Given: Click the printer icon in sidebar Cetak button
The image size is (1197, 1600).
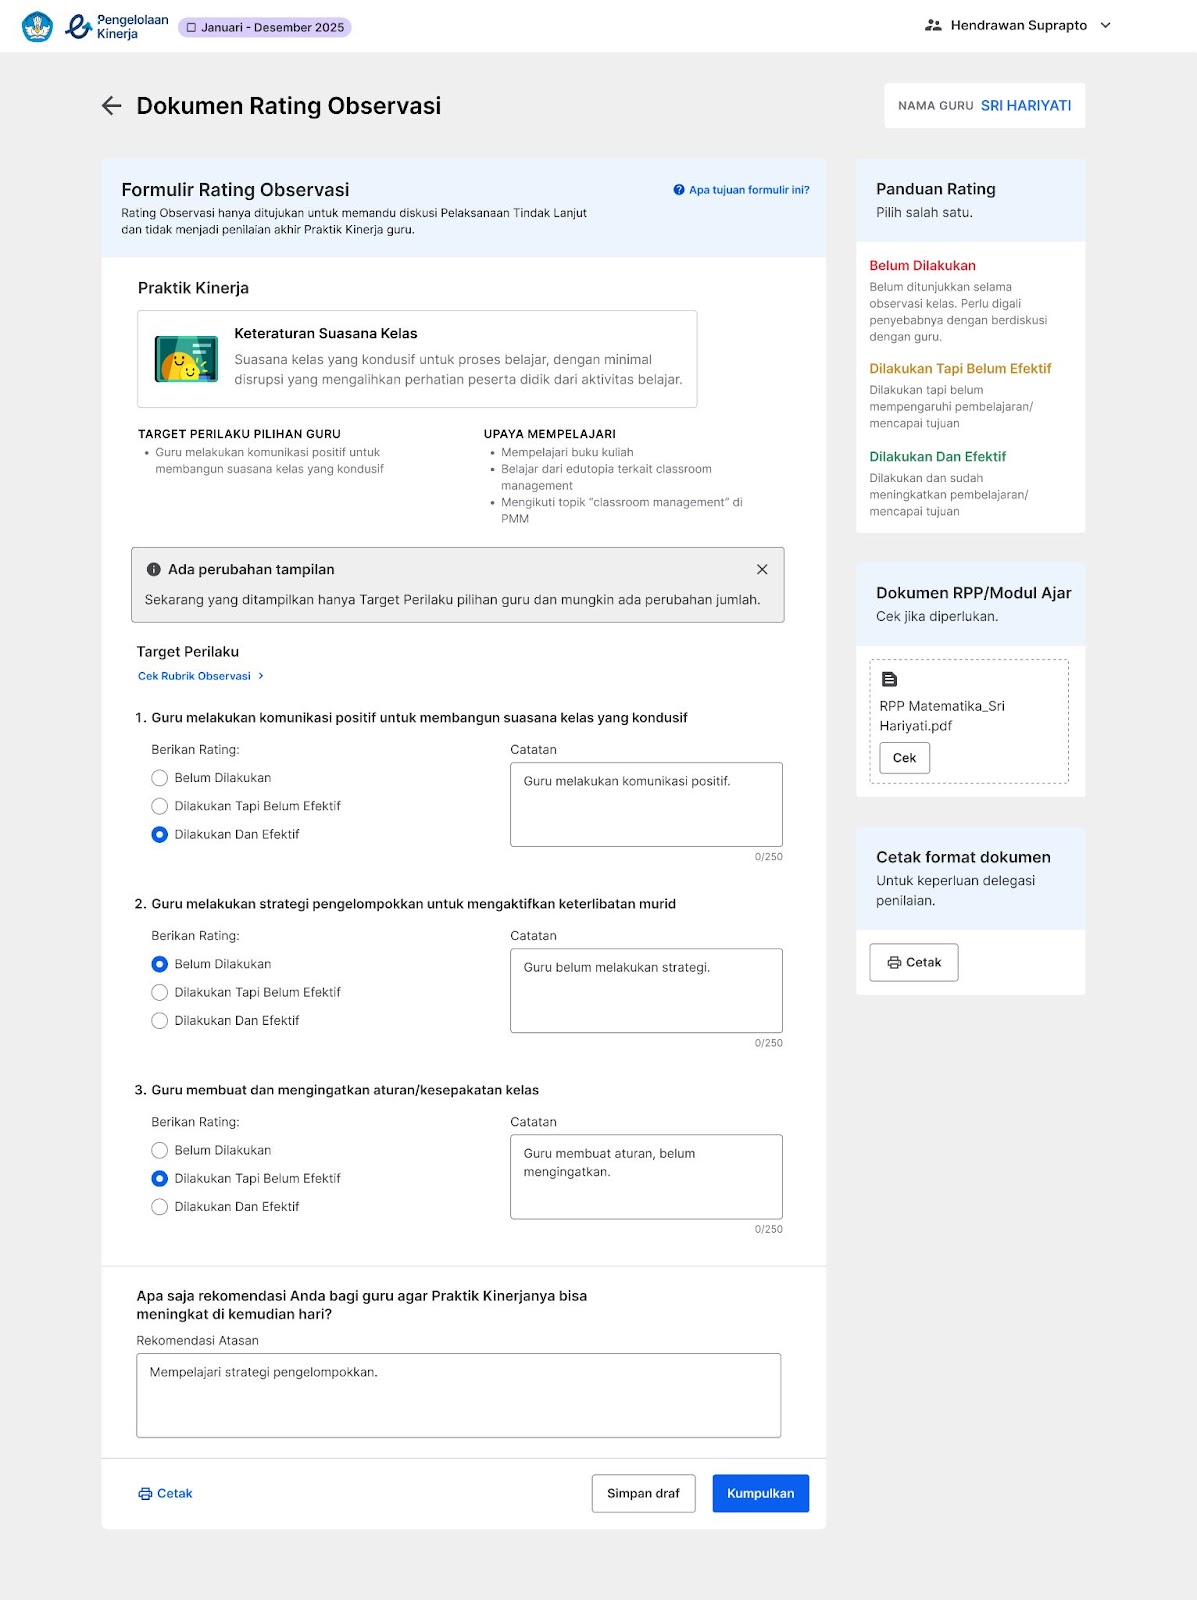Looking at the screenshot, I should click(894, 962).
